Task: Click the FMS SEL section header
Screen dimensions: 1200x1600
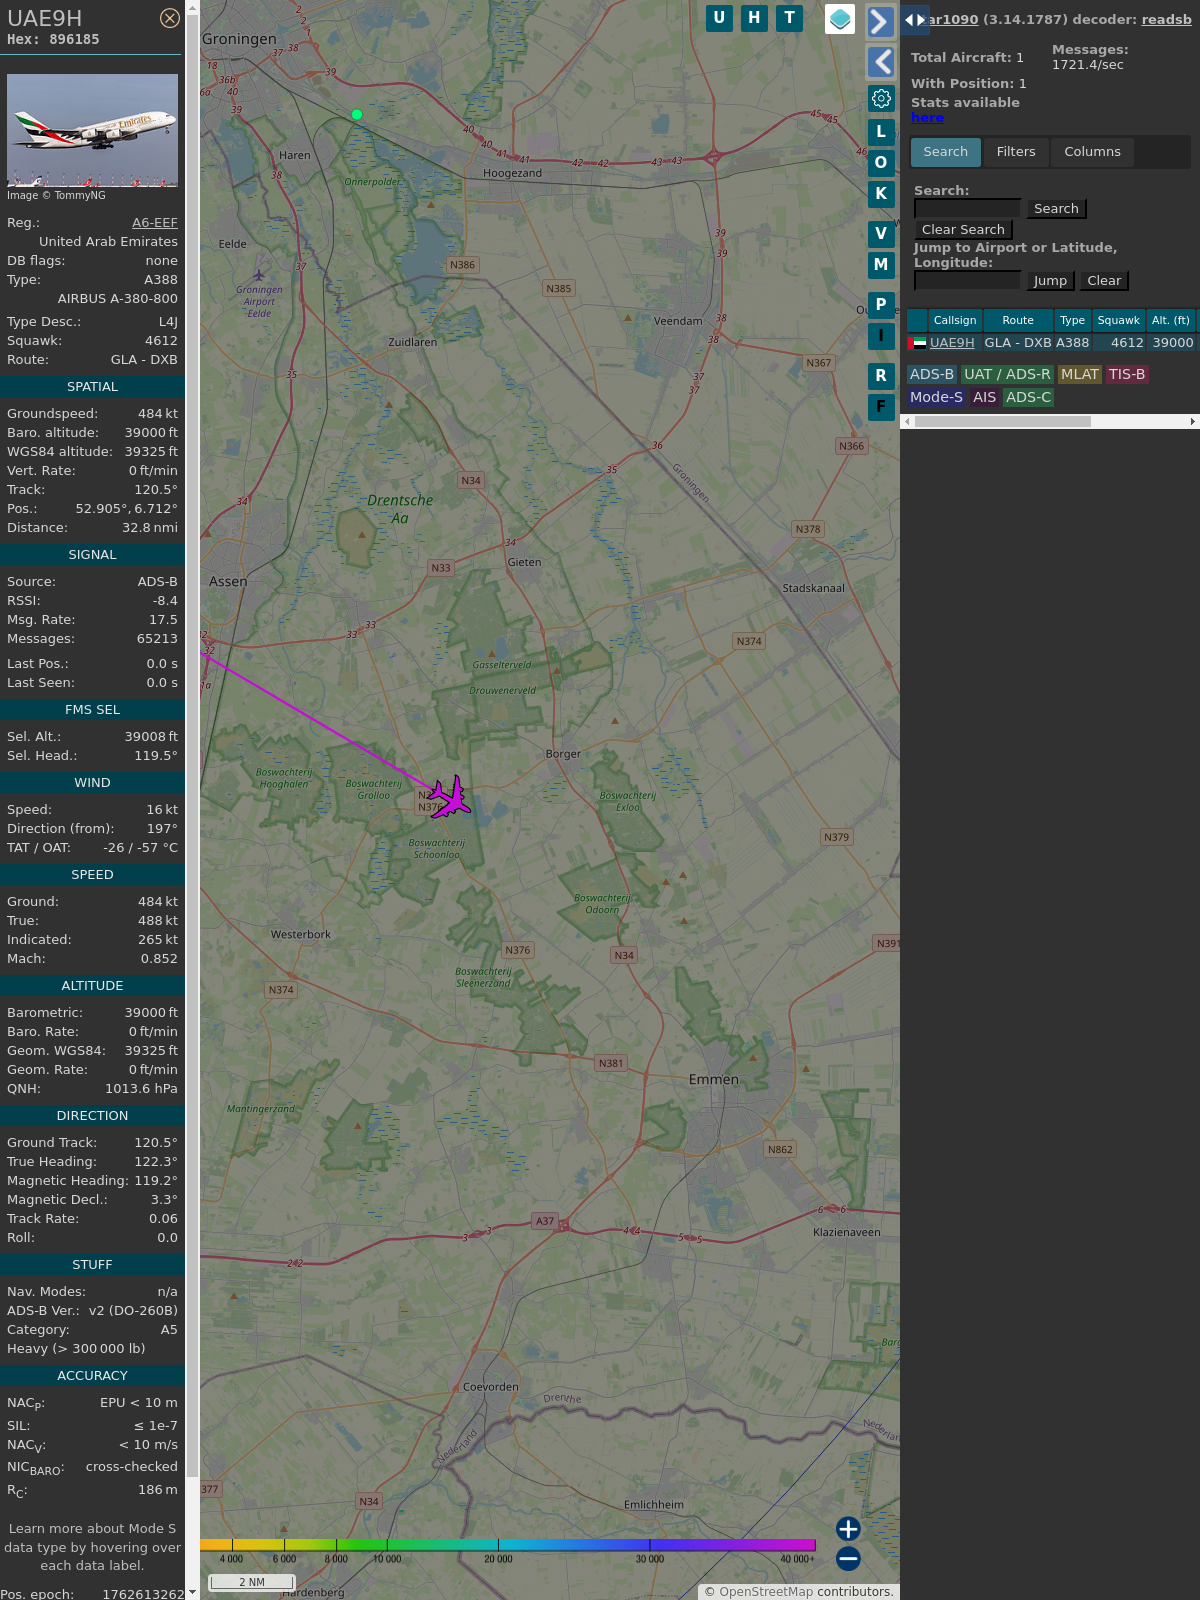Action: pos(92,710)
